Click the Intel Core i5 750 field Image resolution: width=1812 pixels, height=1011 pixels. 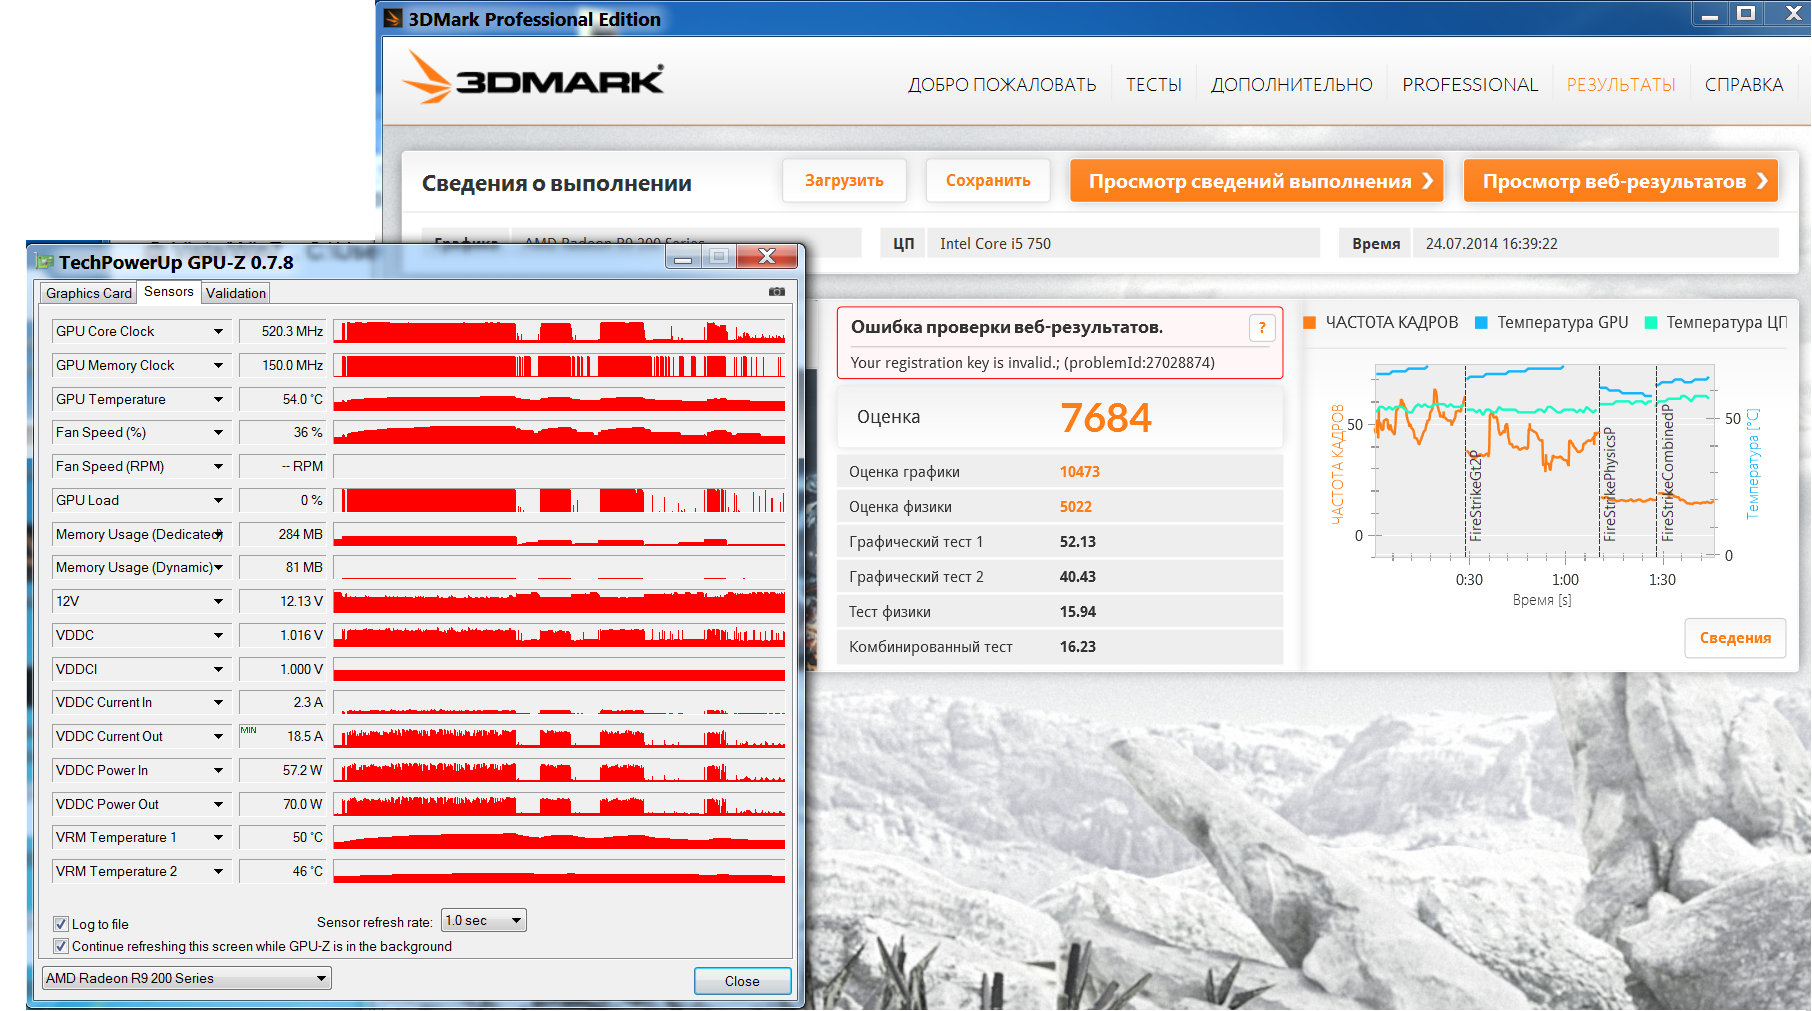(1123, 243)
